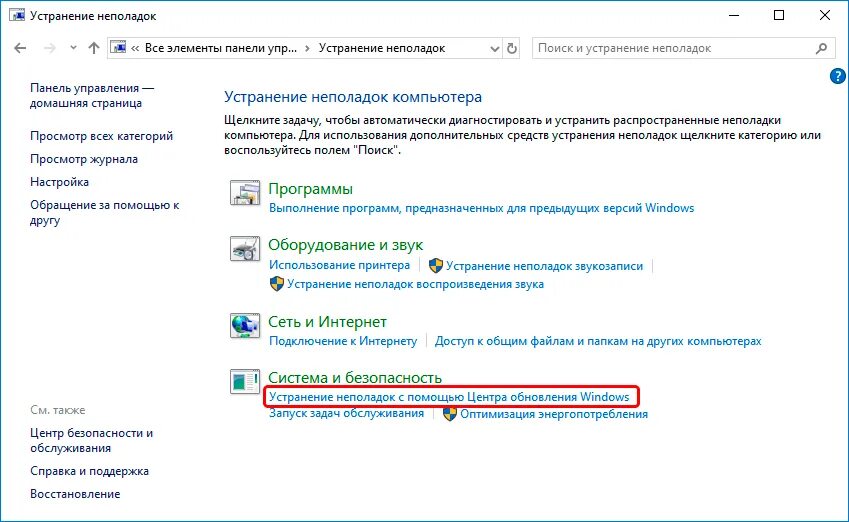The image size is (849, 522).
Task: Click breadcrumb Устранение неполадок
Action: pyautogui.click(x=382, y=48)
